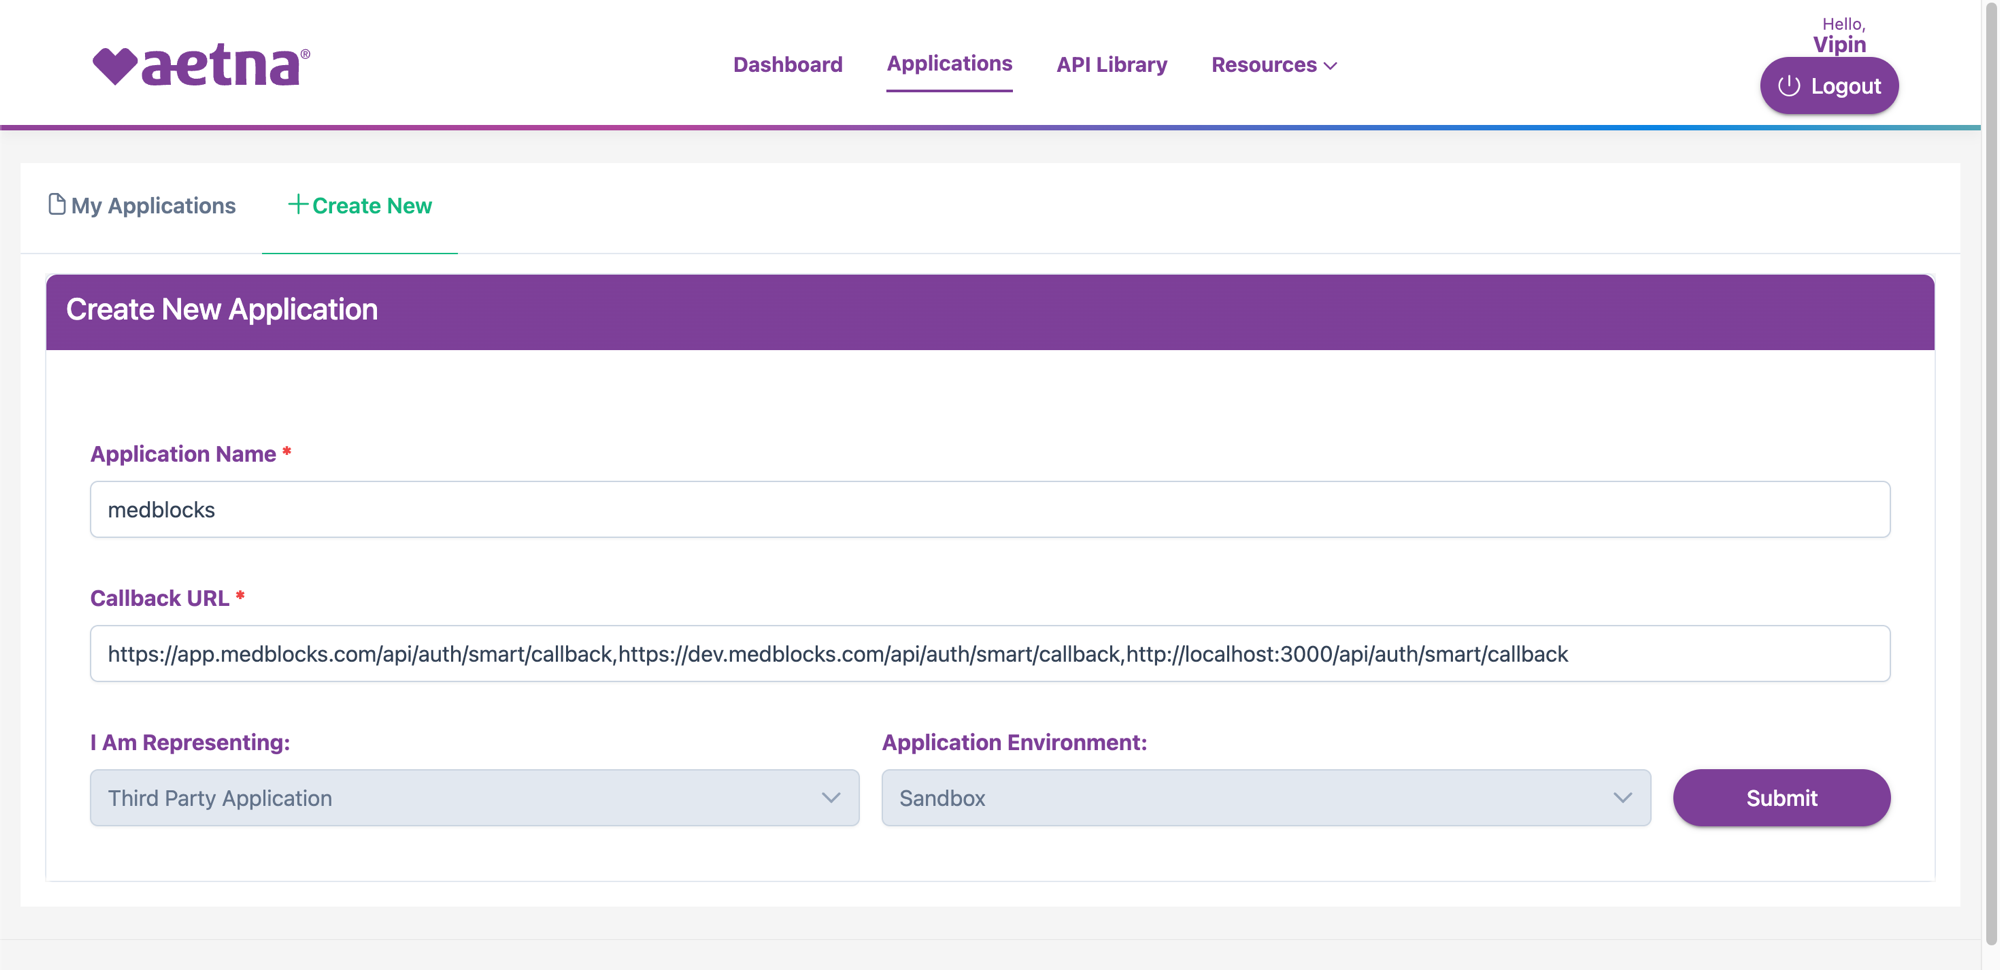
Task: Log out of the portal
Action: pyautogui.click(x=1829, y=86)
